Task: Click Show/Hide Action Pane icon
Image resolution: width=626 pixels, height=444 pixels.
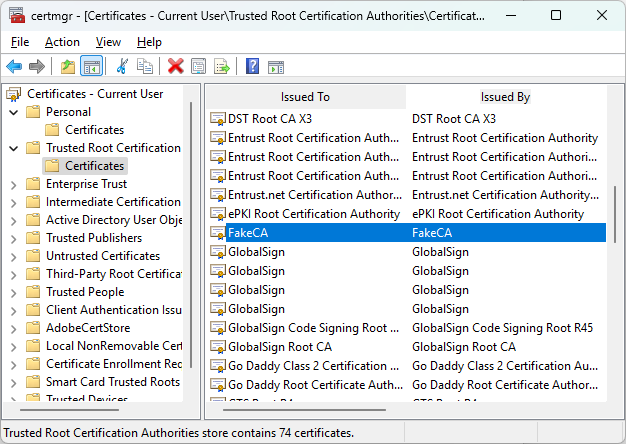Action: click(x=276, y=67)
